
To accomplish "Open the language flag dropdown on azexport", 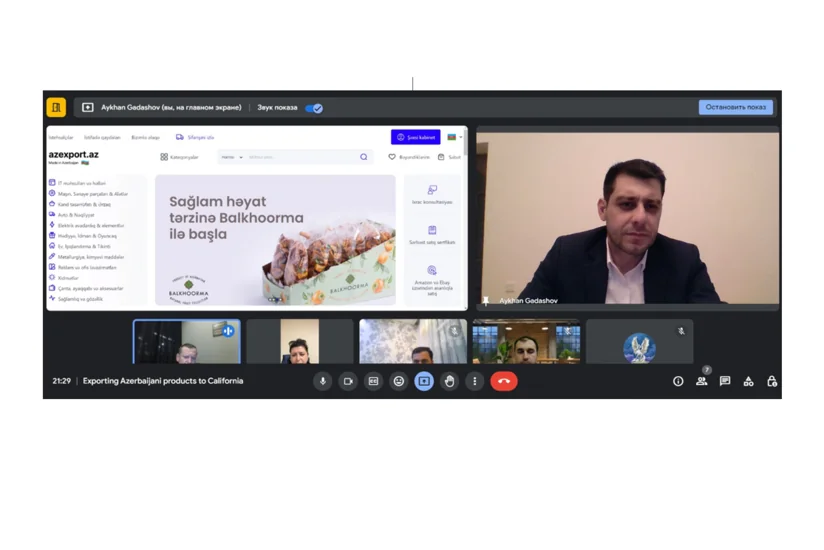I will pyautogui.click(x=455, y=137).
